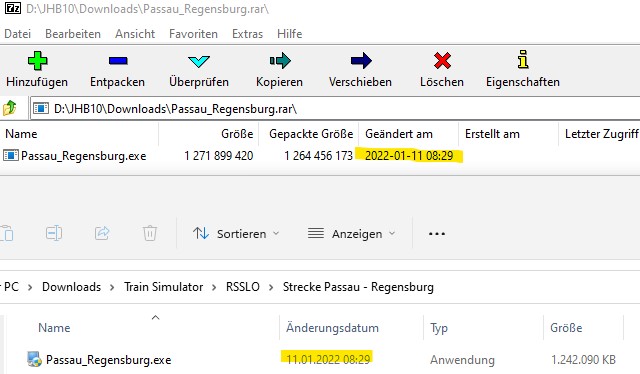The height and width of the screenshot is (374, 640).
Task: Expand the chevron after Train Simulator breadcrumb
Action: pyautogui.click(x=214, y=287)
